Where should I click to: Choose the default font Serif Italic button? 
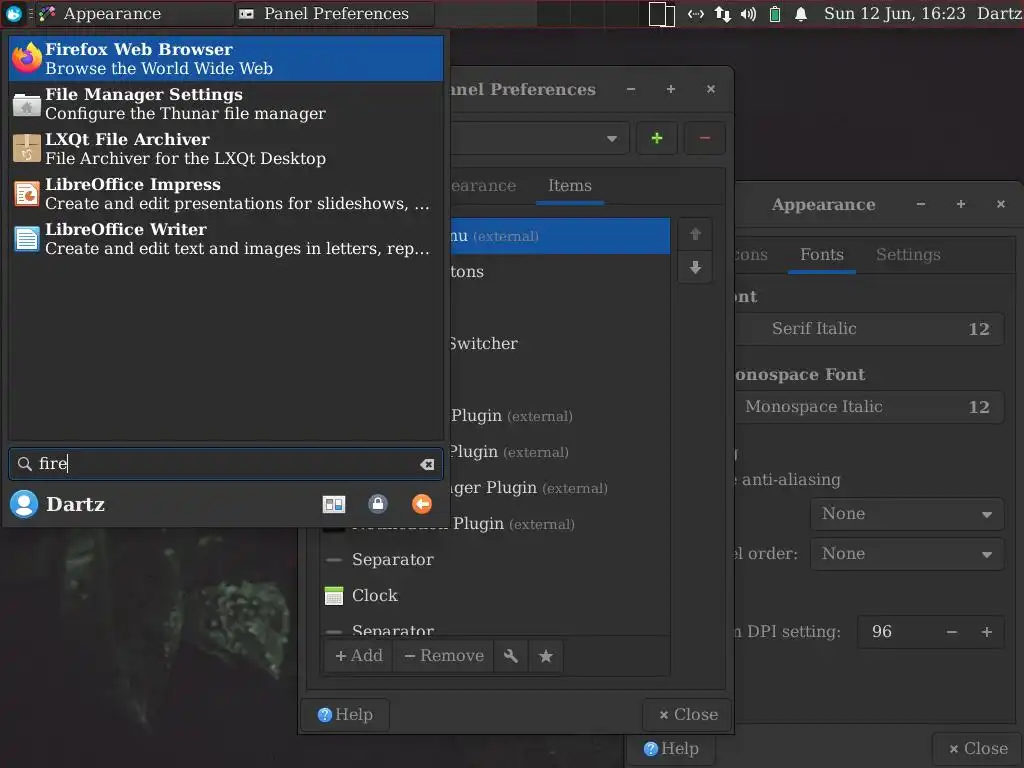[869, 329]
